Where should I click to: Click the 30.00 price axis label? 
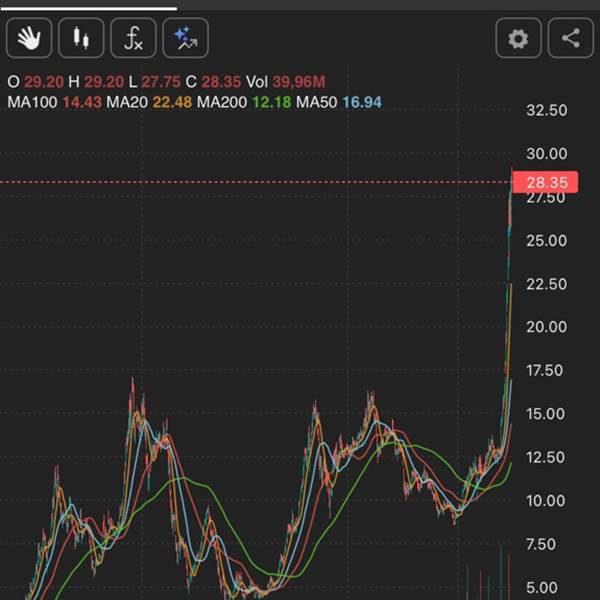[x=546, y=154]
